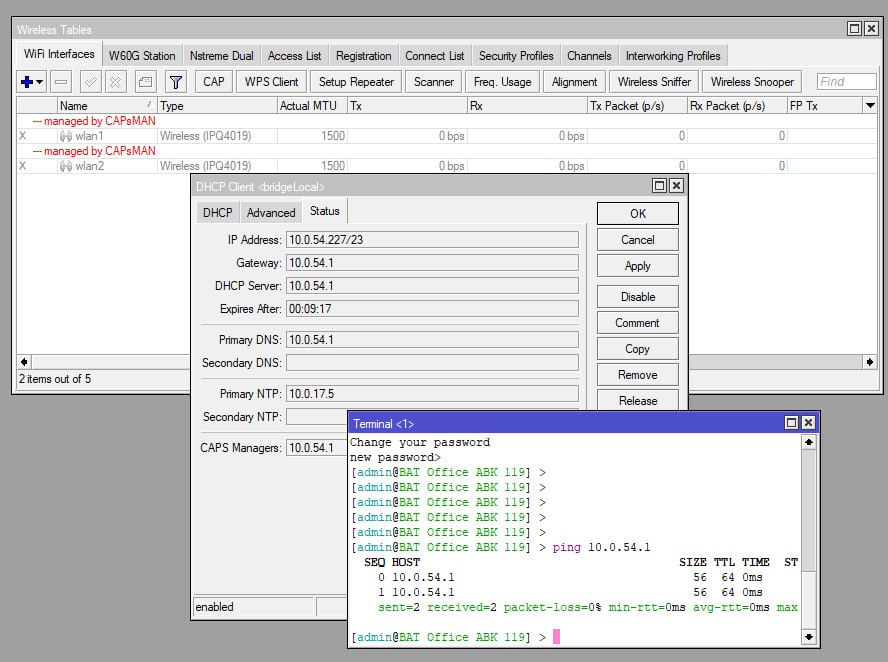Click the Terminal prompt cursor
The height and width of the screenshot is (662, 888).
pyautogui.click(x=556, y=637)
